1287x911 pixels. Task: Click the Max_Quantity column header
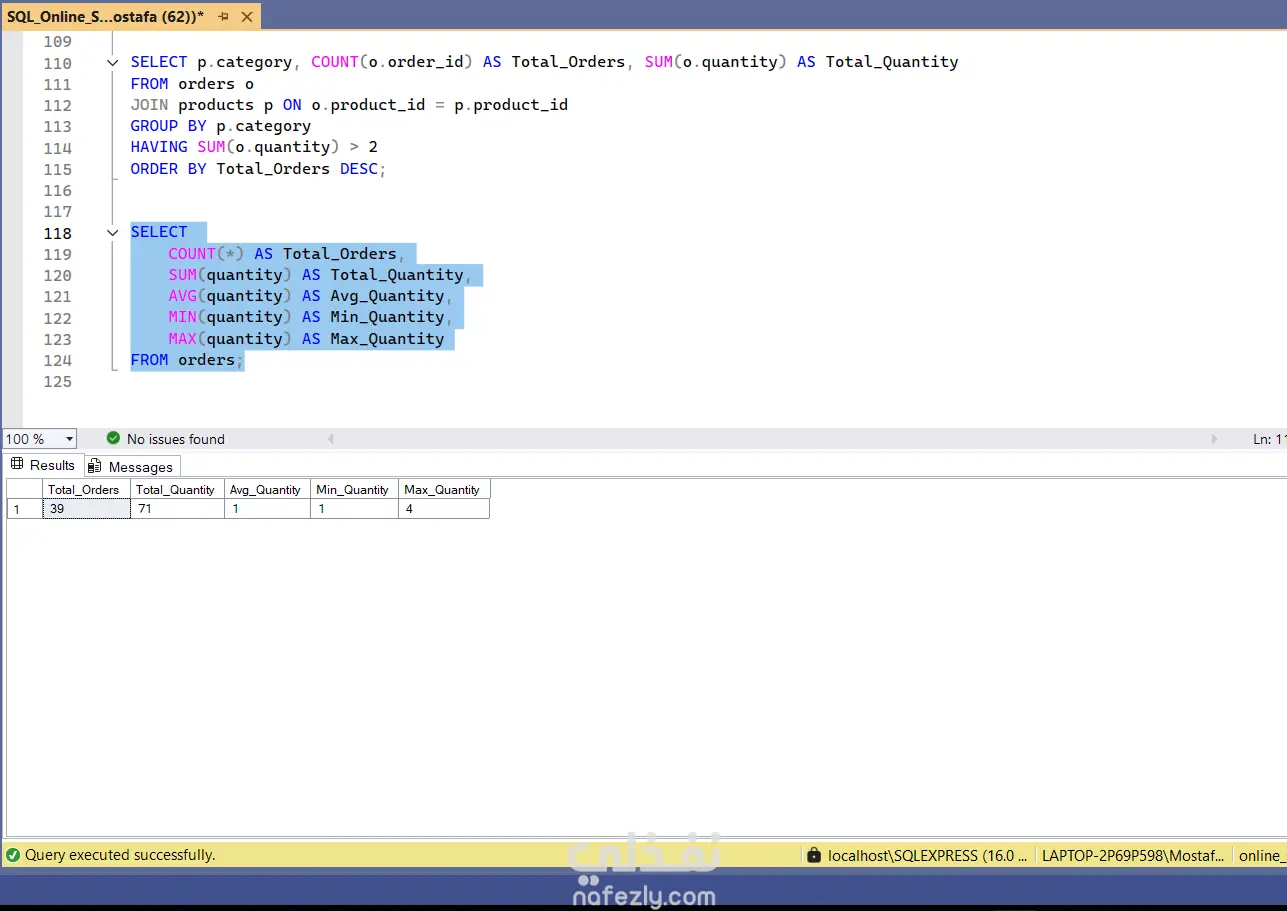pyautogui.click(x=443, y=489)
